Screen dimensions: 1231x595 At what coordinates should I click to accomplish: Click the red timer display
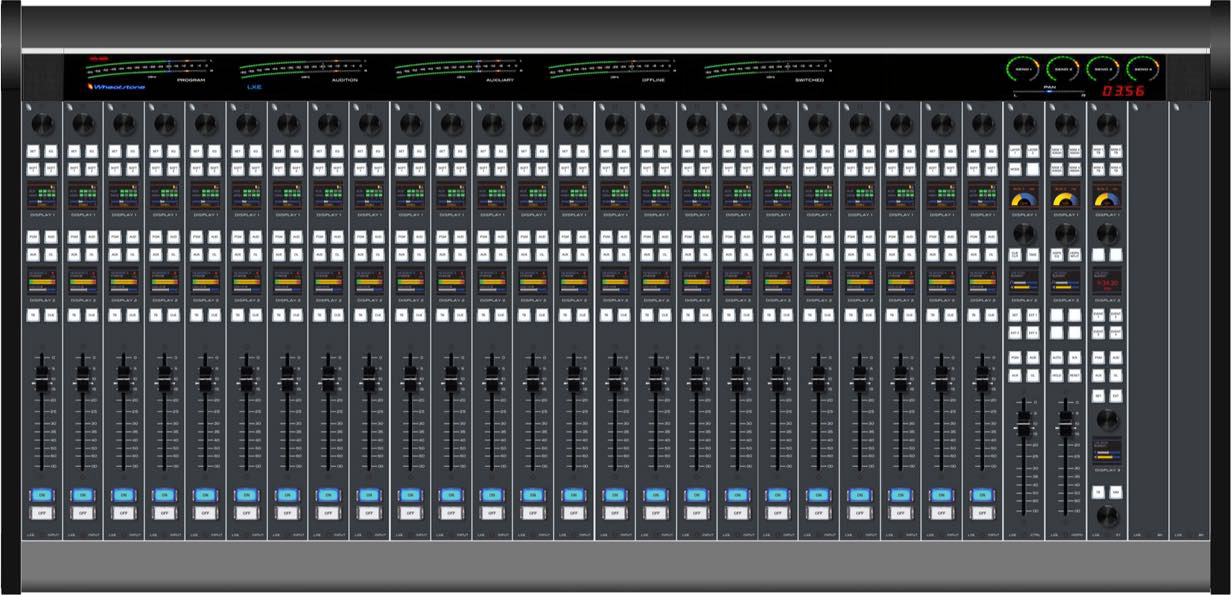pyautogui.click(x=1122, y=91)
